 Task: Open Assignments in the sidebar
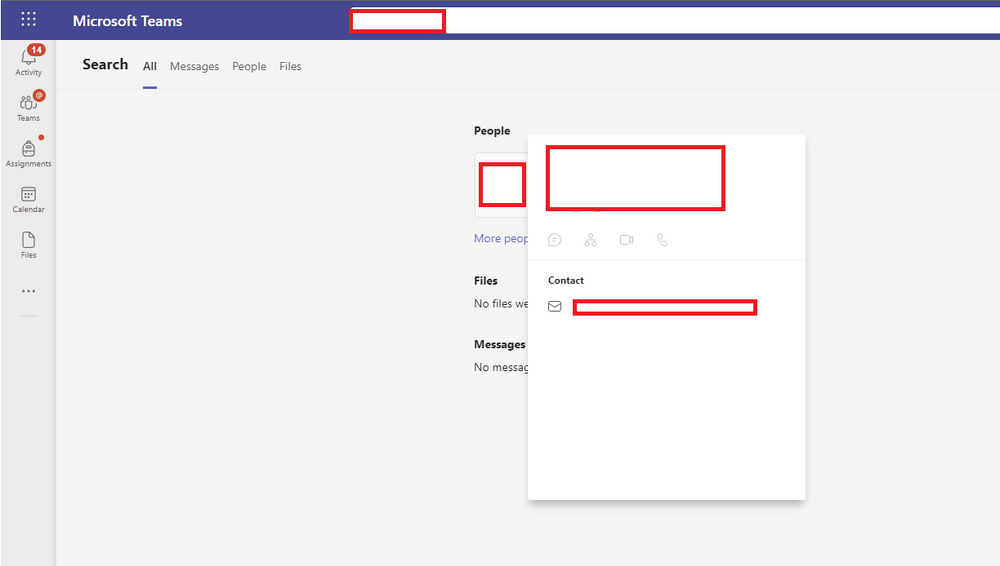[x=29, y=153]
